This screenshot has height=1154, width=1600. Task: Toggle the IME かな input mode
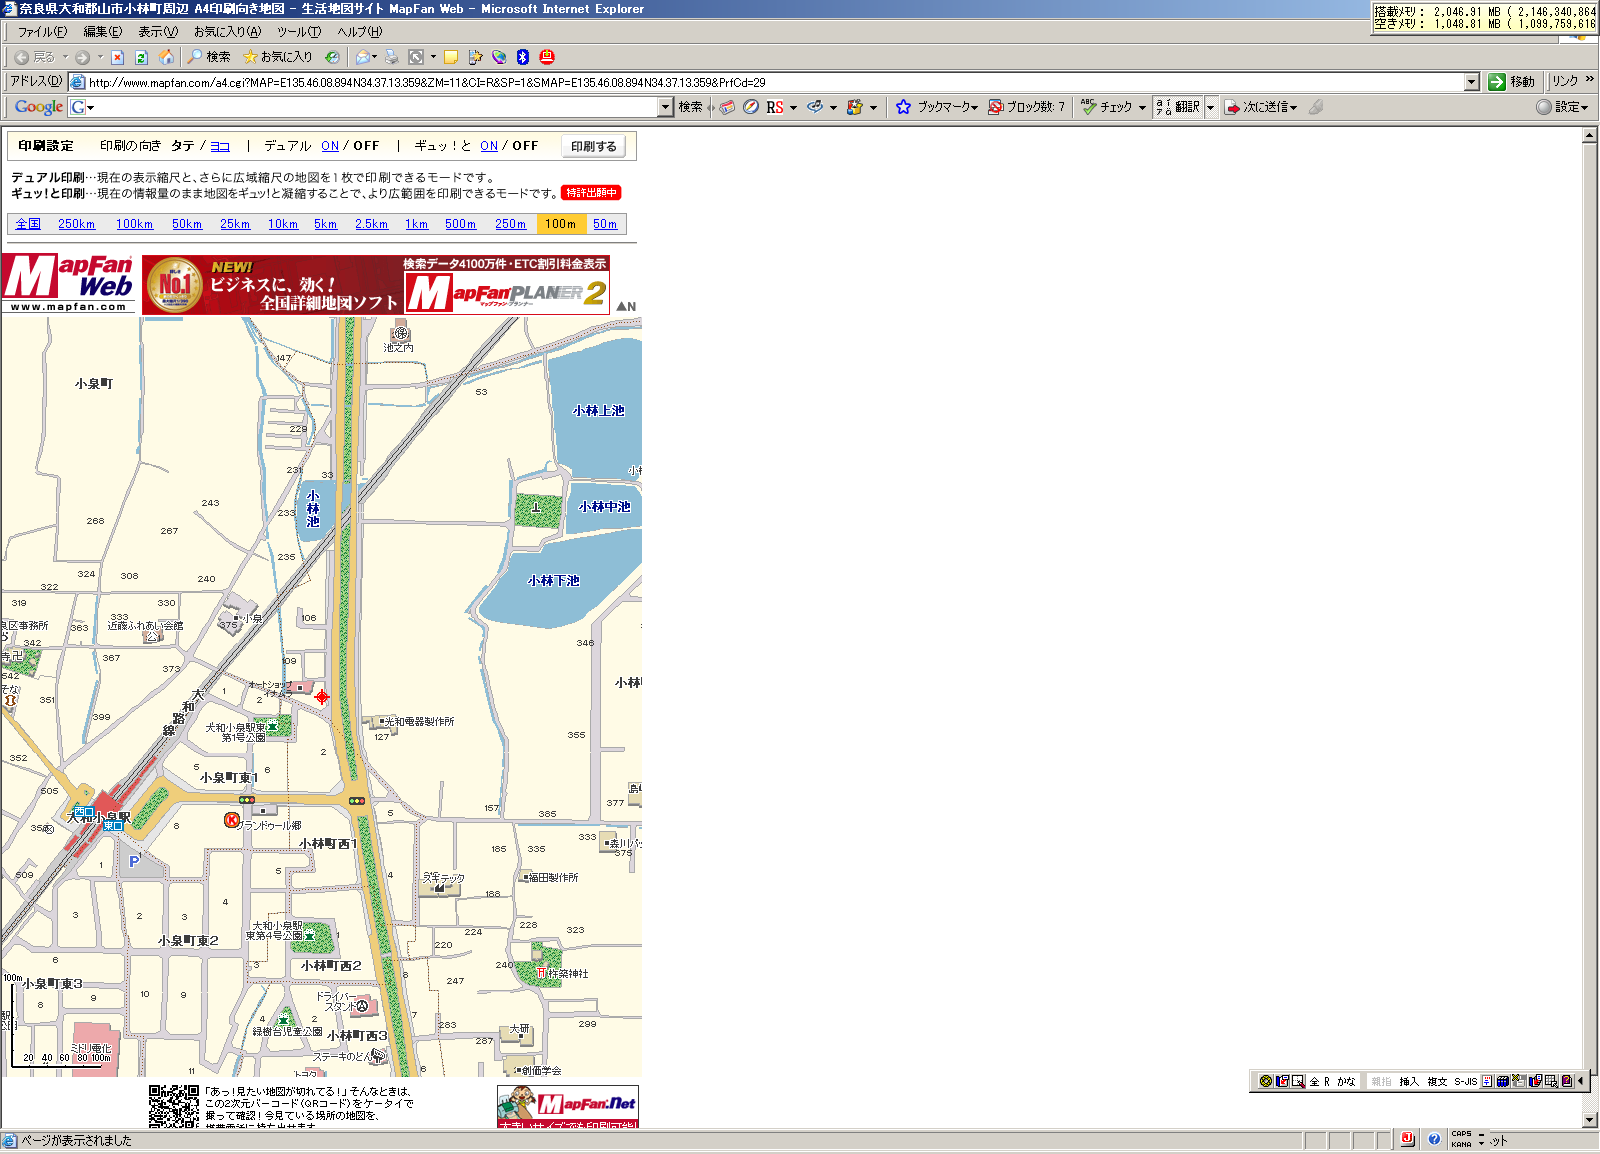point(1346,1081)
